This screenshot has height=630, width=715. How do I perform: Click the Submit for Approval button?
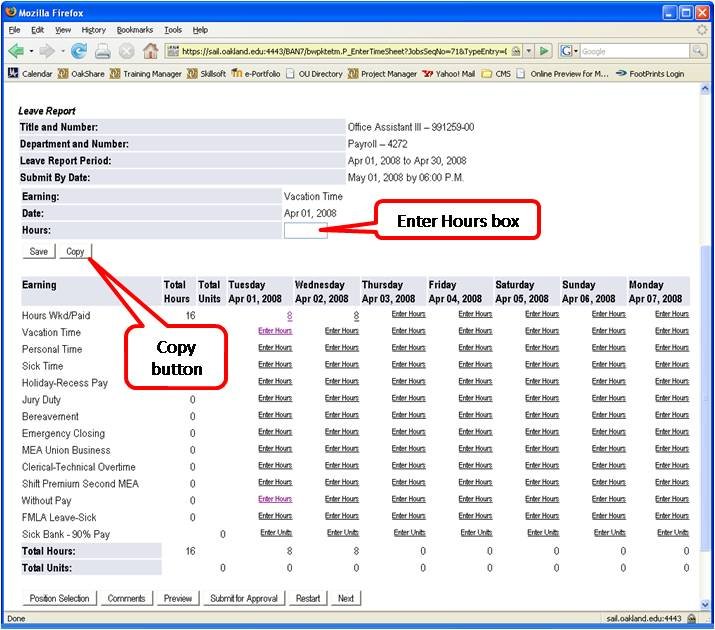[243, 598]
